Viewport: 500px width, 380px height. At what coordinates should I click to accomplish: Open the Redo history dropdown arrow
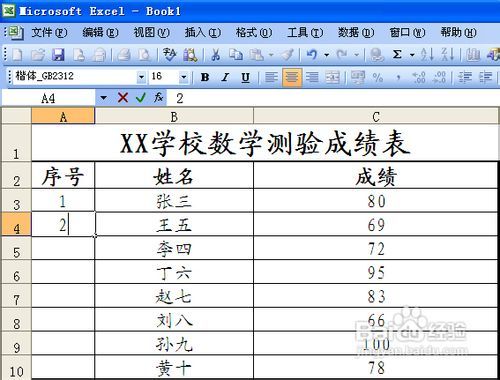point(357,55)
